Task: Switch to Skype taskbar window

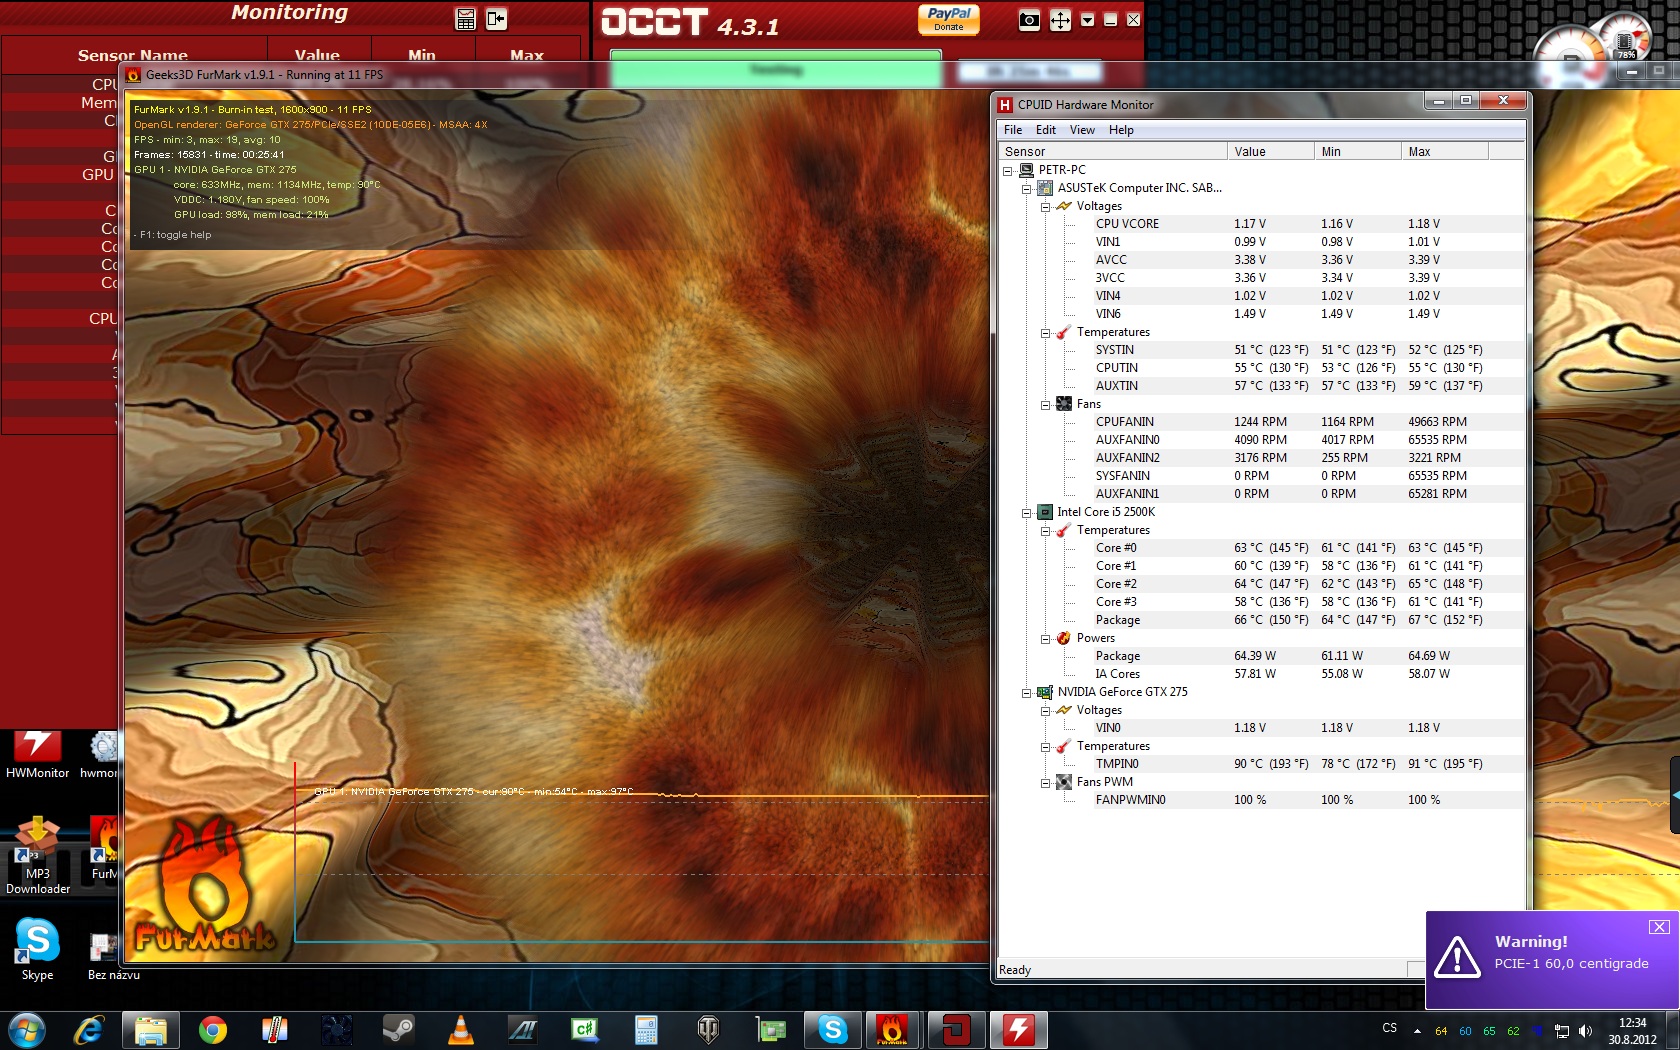Action: (x=833, y=1030)
